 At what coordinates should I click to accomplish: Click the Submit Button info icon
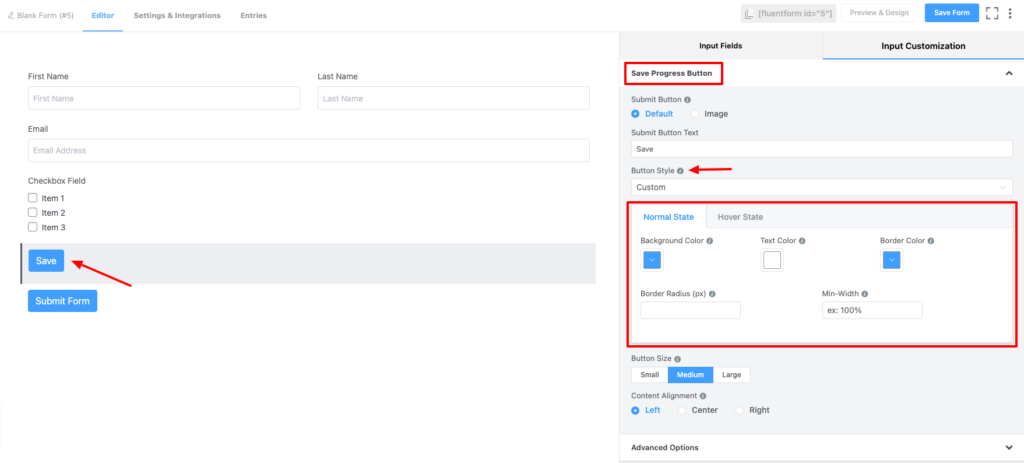(687, 100)
